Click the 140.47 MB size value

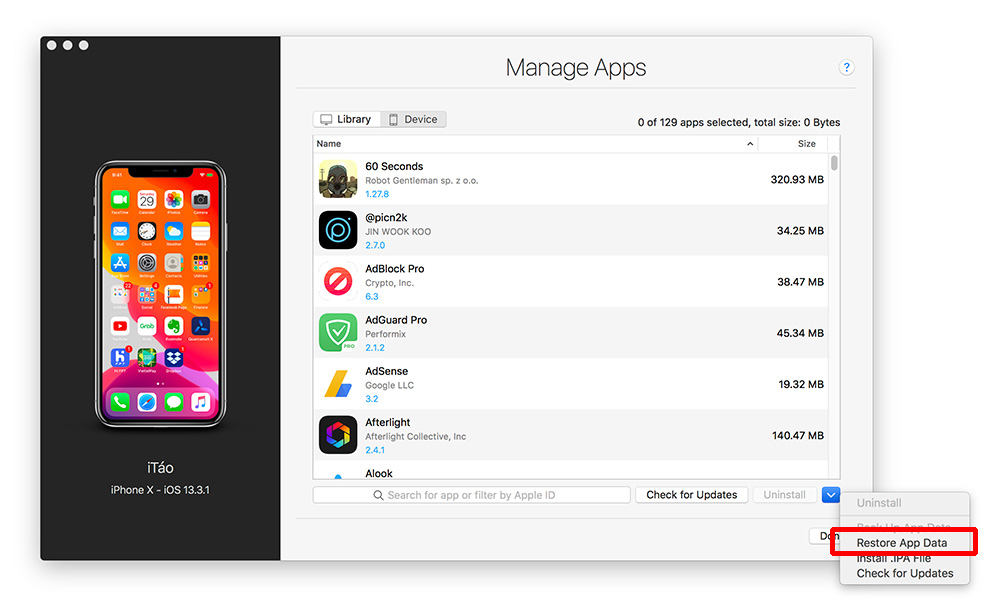[x=798, y=435]
